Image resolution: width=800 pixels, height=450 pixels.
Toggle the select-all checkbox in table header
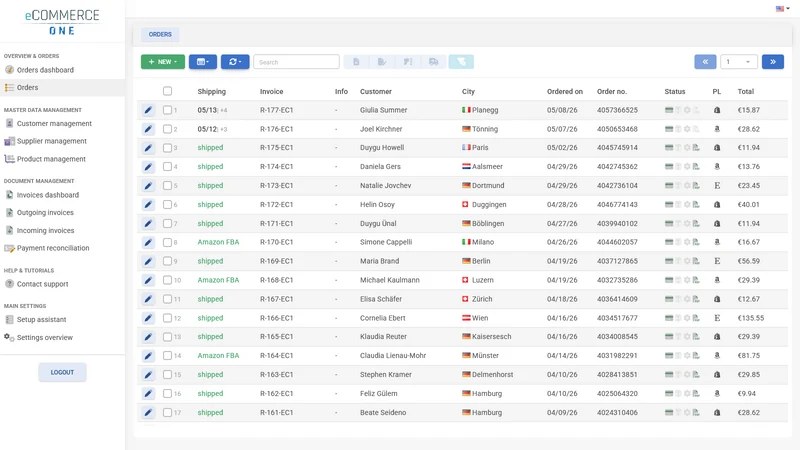pyautogui.click(x=167, y=91)
